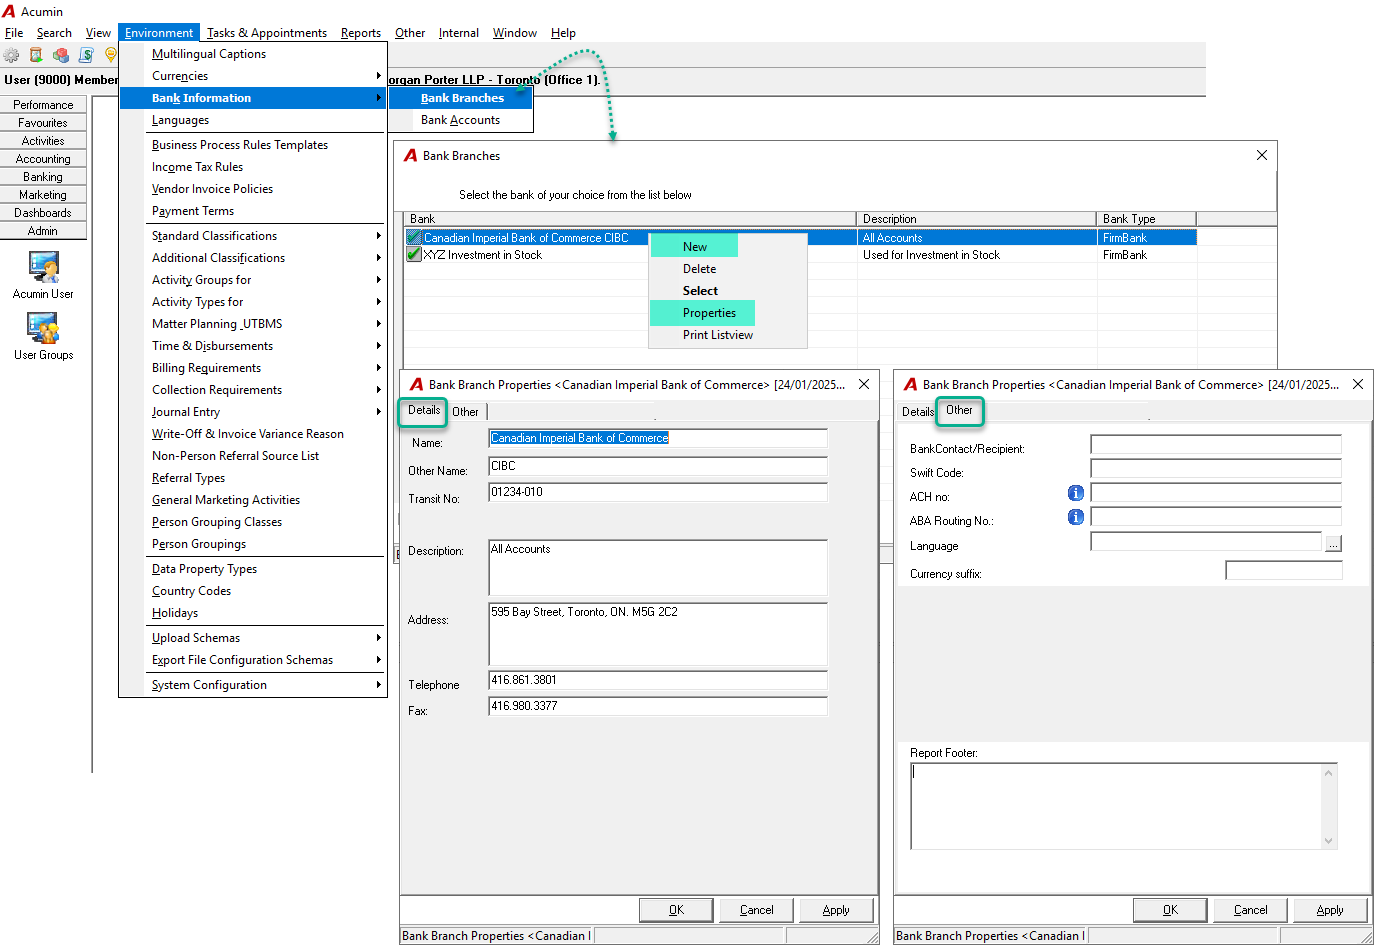Image resolution: width=1374 pixels, height=945 pixels.
Task: Click the info icon beside ABA Routing No.
Action: 1076,517
